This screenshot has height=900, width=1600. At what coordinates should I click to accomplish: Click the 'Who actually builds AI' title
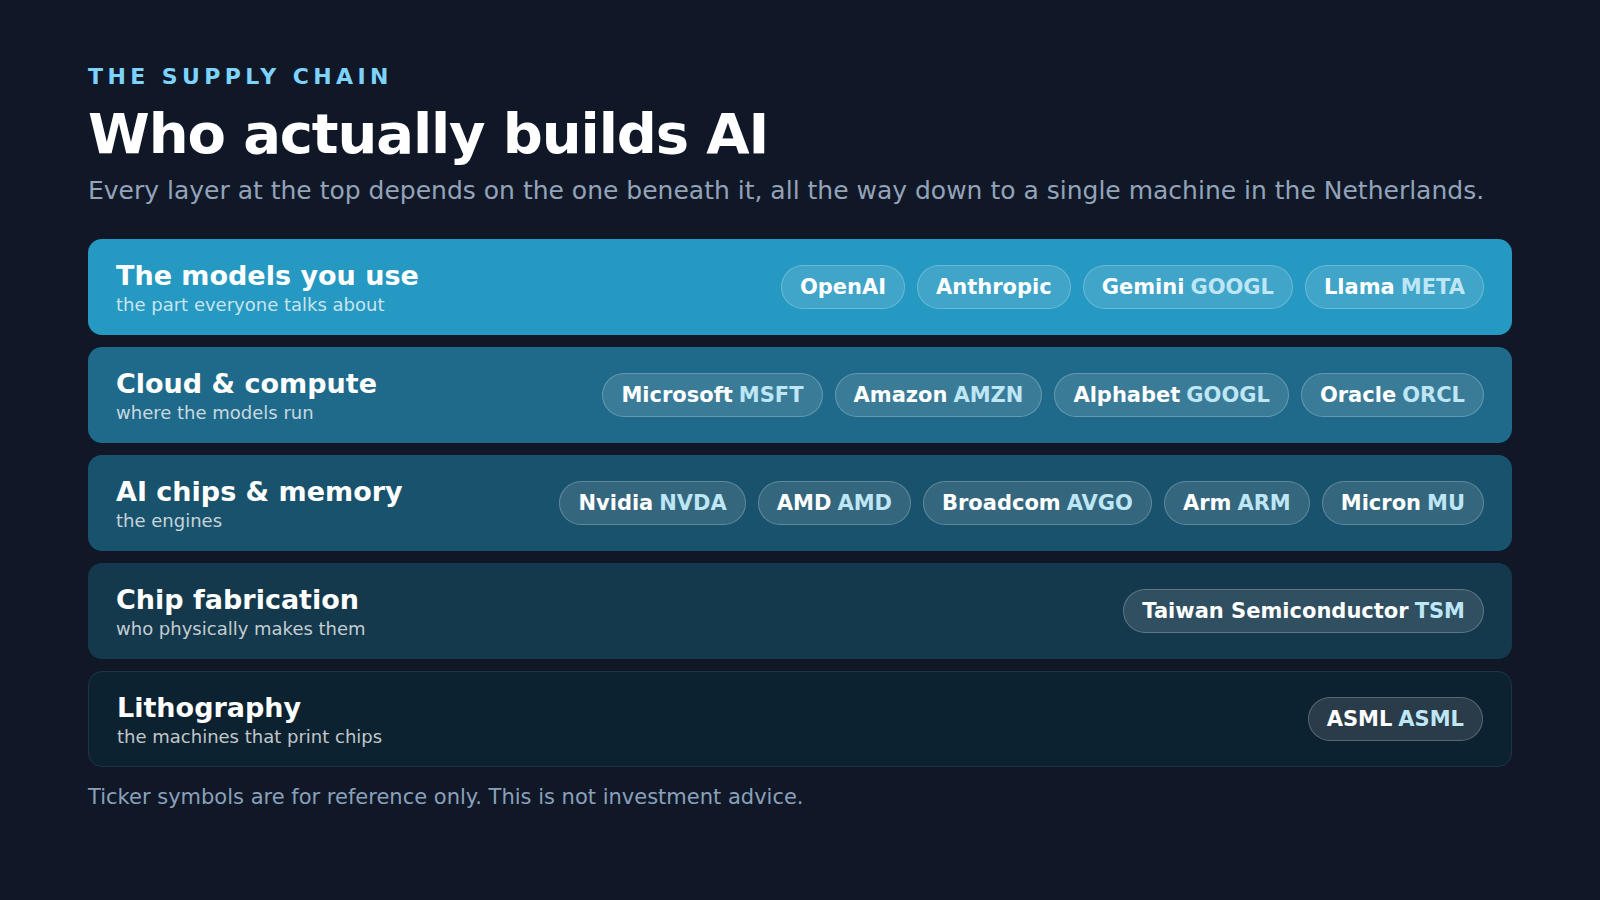coord(428,134)
